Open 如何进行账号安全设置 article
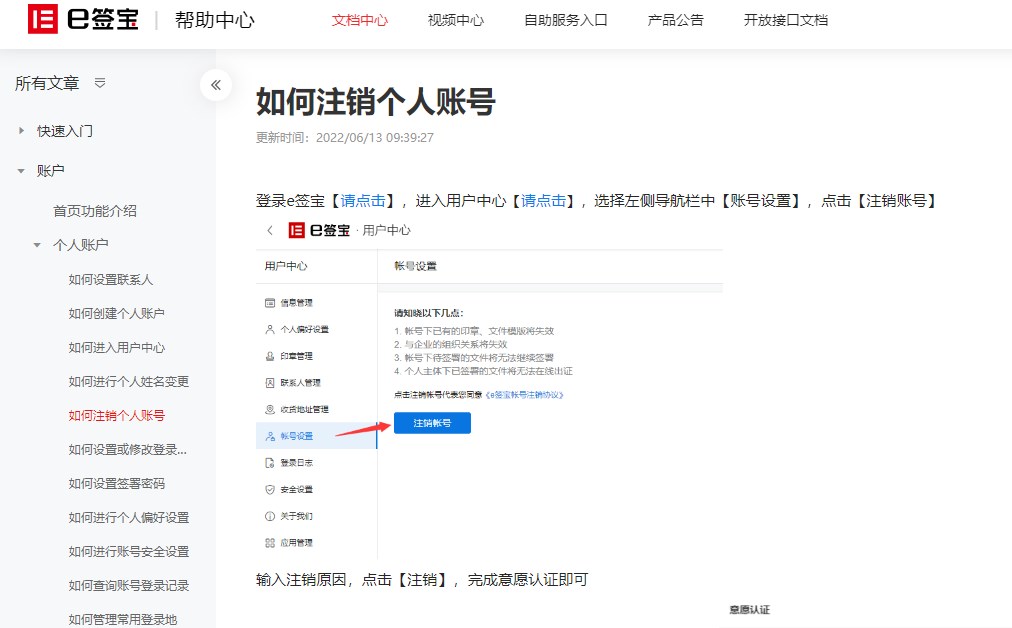This screenshot has width=1012, height=628. [128, 552]
